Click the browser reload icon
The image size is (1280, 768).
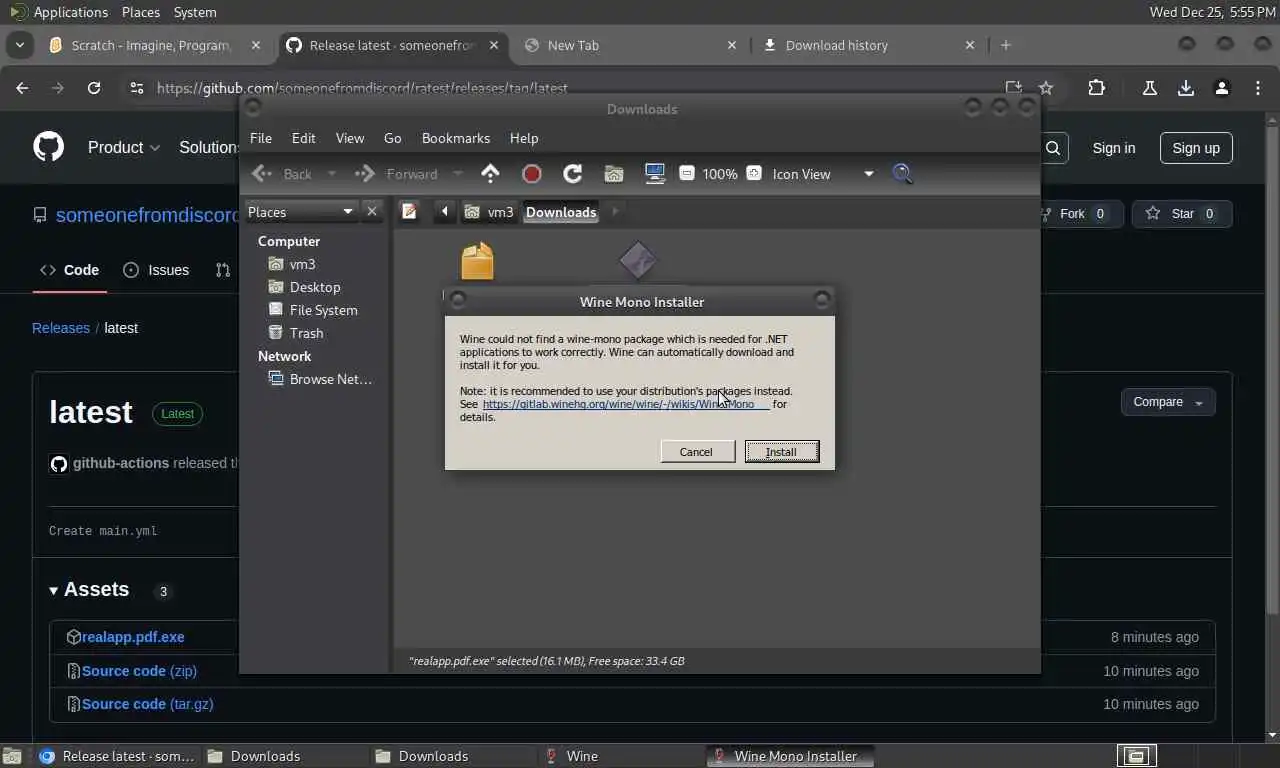(94, 88)
